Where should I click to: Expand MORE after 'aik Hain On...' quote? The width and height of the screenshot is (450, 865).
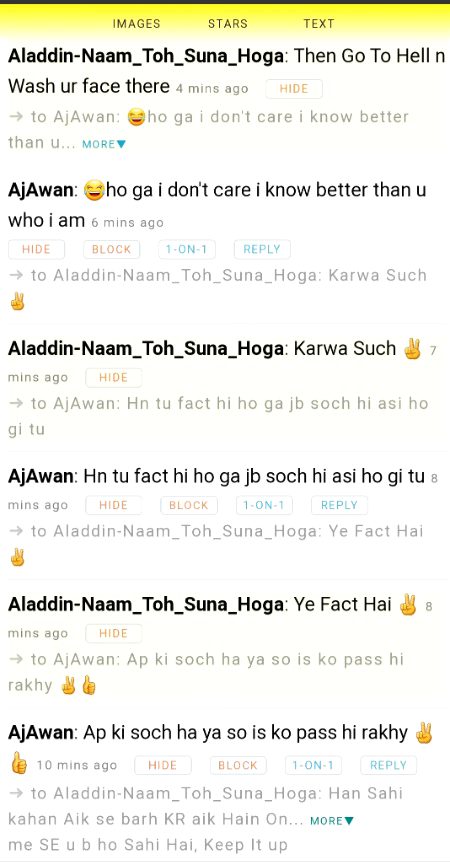point(331,821)
